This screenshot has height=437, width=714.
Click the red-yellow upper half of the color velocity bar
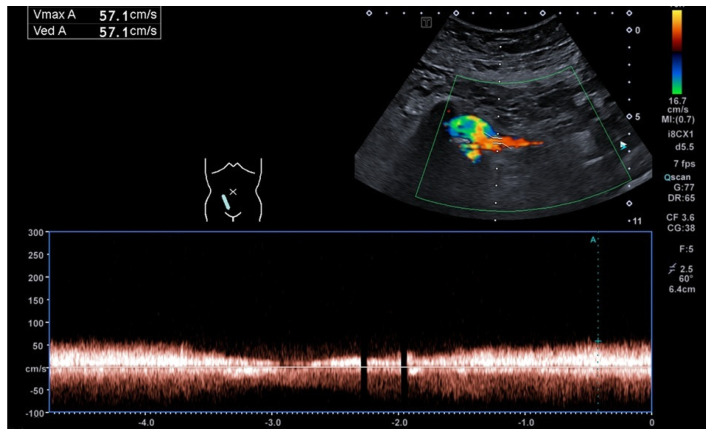coord(677,30)
